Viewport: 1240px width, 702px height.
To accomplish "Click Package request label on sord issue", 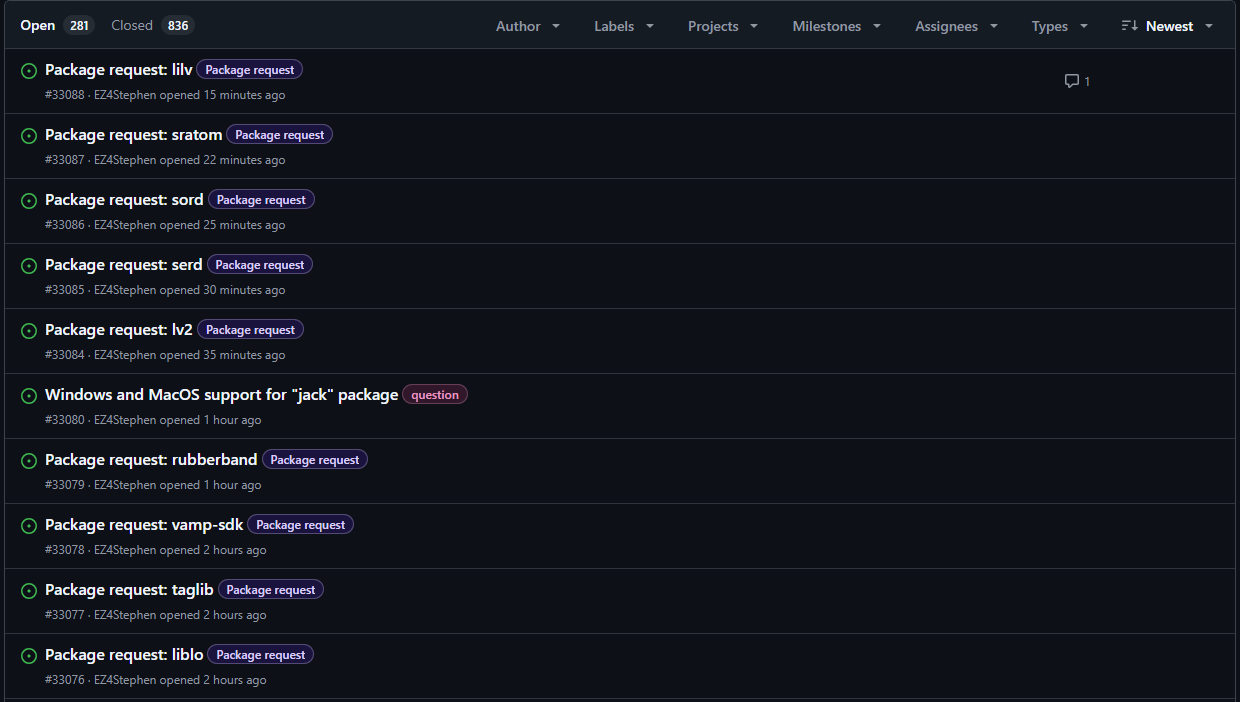I will pos(261,200).
